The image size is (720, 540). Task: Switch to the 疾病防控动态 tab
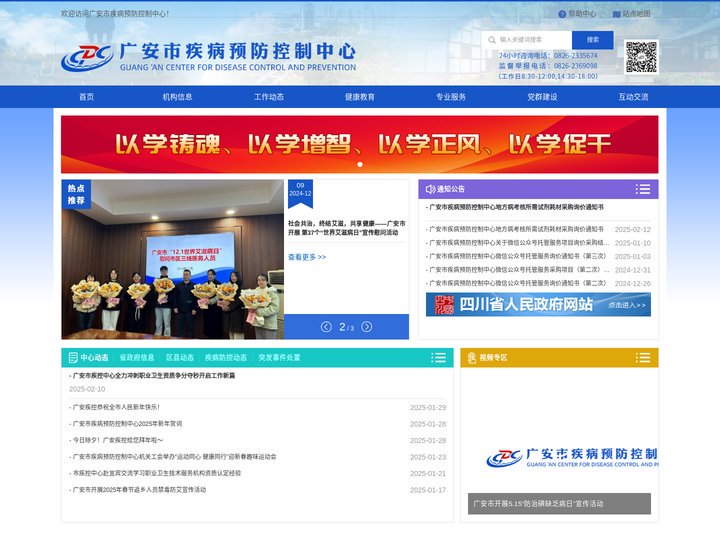[226, 358]
